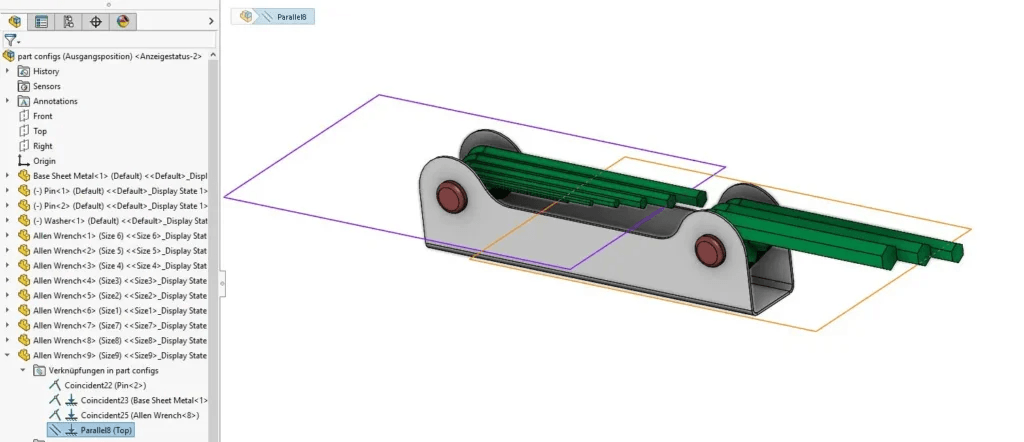This screenshot has width=1024, height=442.
Task: Open the FeatureManager design tree tab
Action: (x=14, y=21)
